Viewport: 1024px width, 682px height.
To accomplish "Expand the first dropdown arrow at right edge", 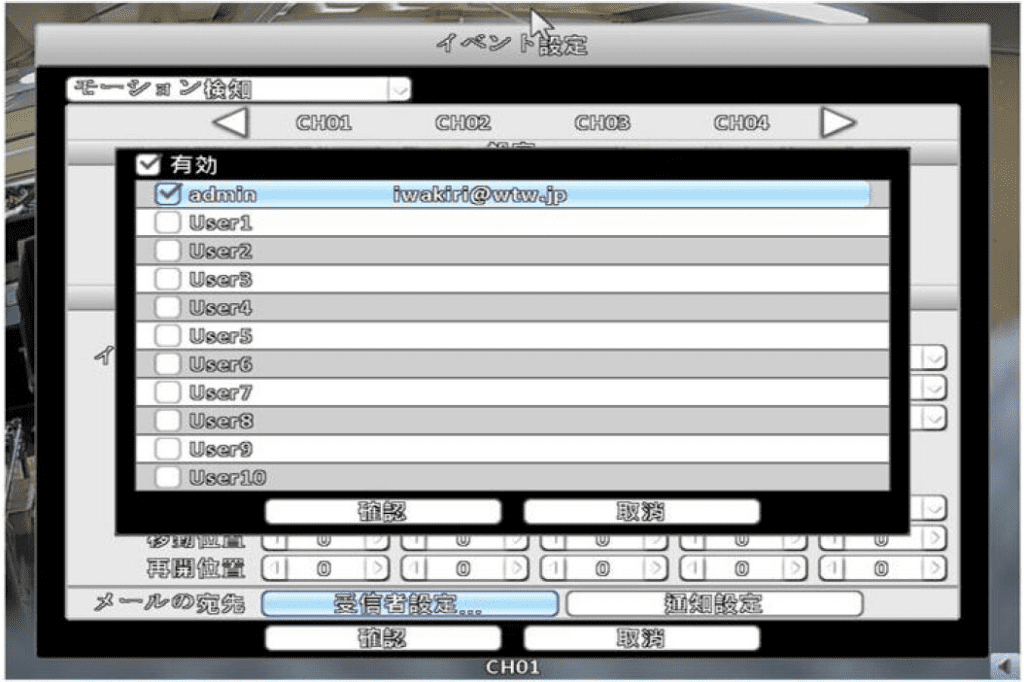I will (934, 358).
